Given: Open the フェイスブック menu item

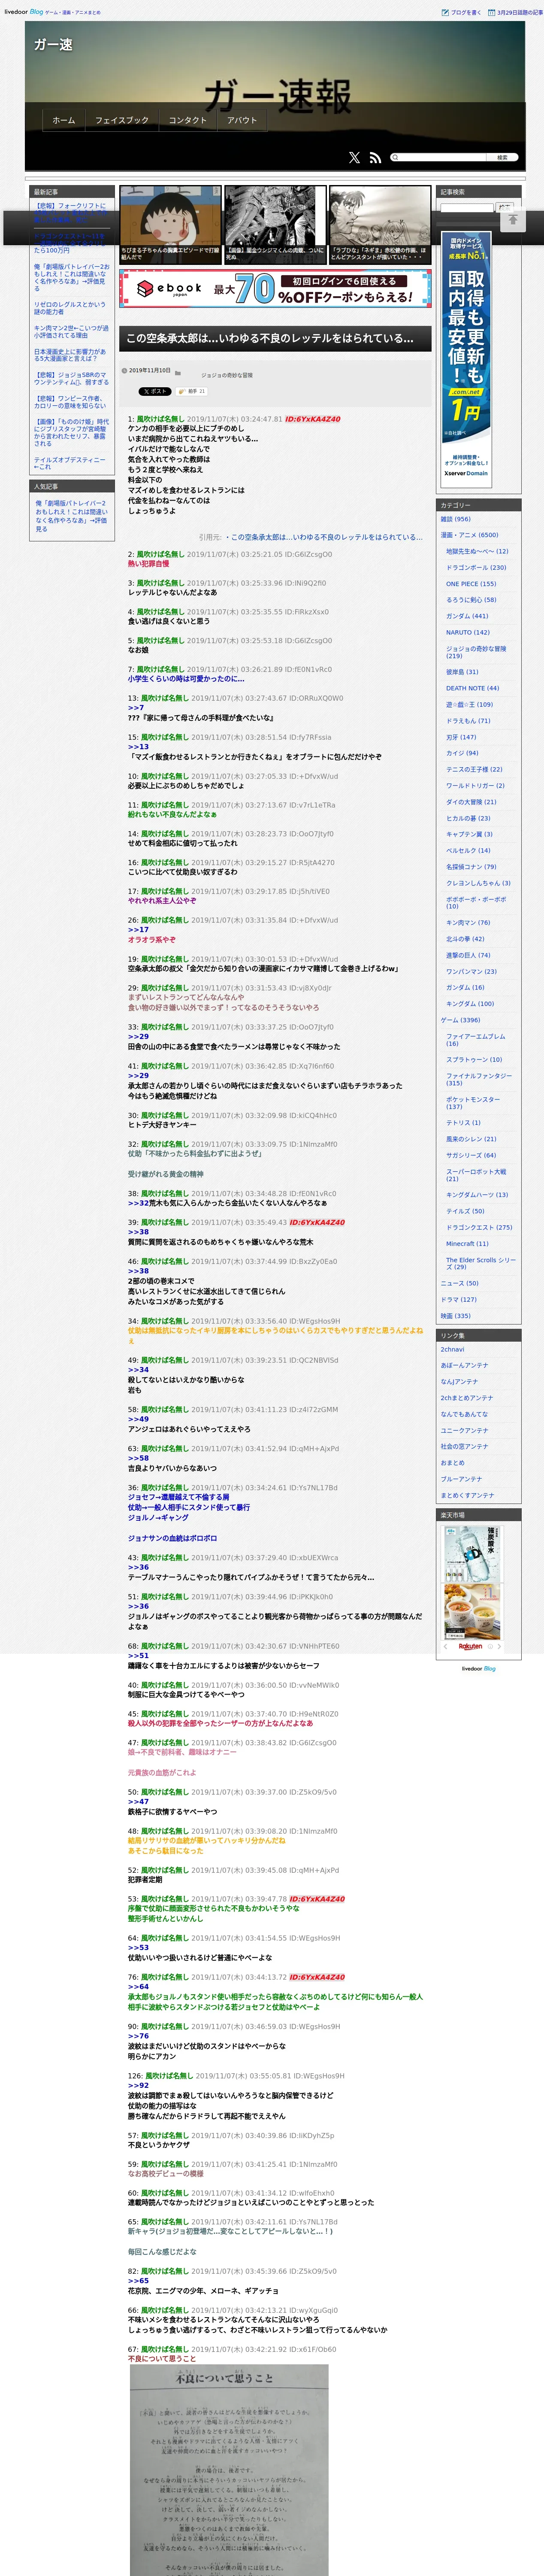Looking at the screenshot, I should coord(122,120).
